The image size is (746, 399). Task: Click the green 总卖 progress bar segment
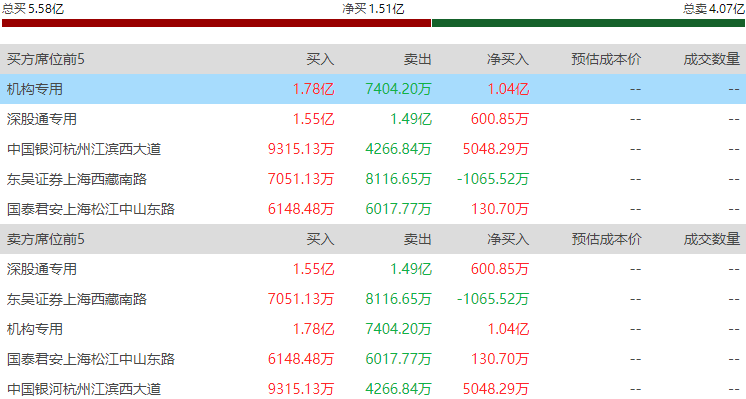(x=588, y=23)
